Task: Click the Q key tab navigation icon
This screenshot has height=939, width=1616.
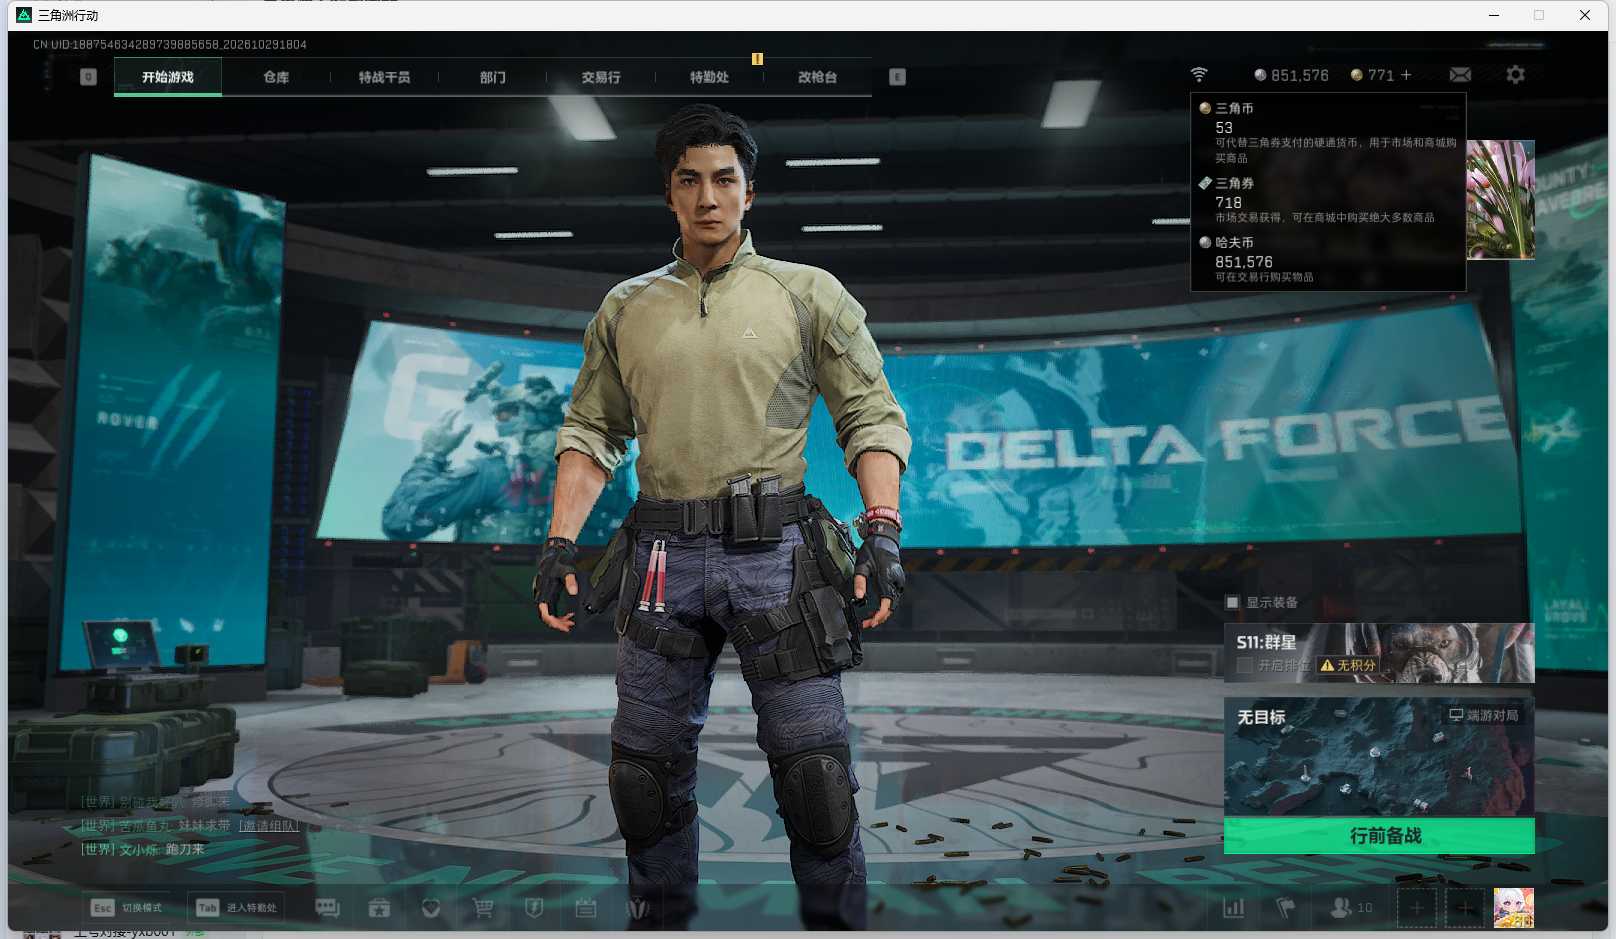Action: tap(88, 77)
